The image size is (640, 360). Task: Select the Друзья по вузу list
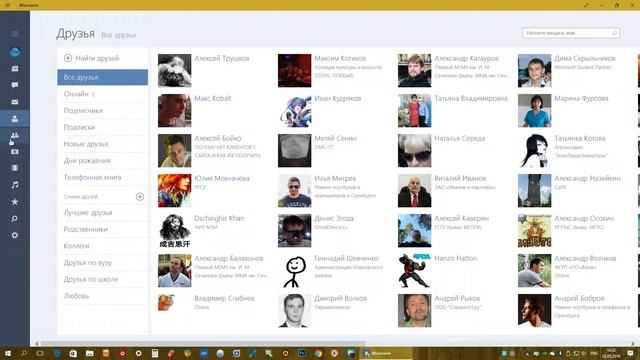[102, 263]
